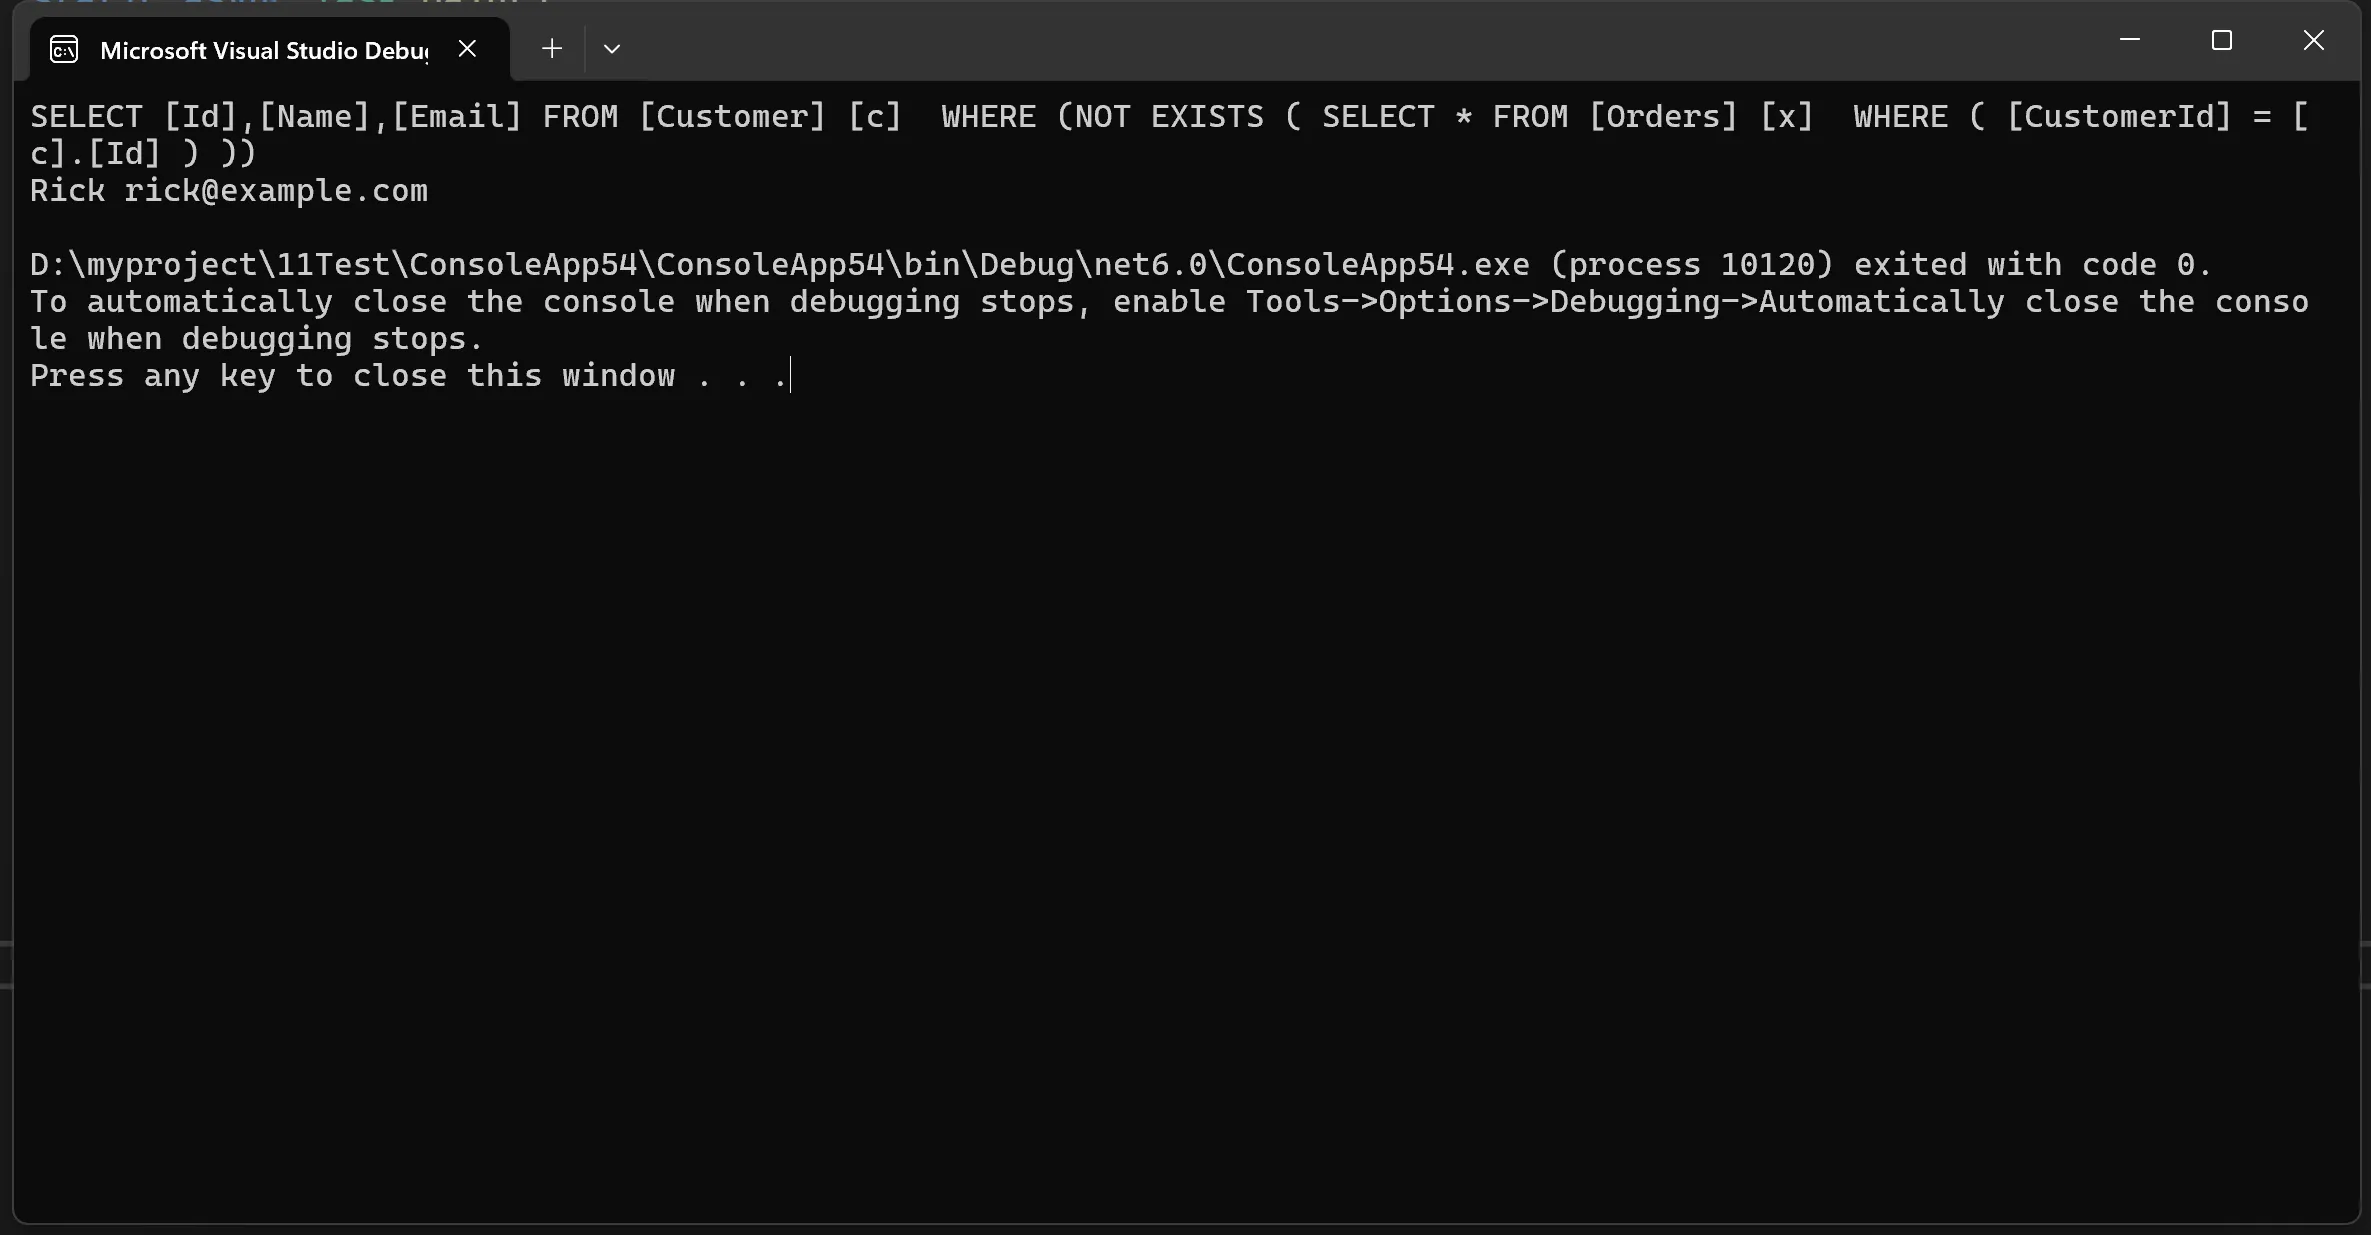Screen dimensions: 2371x1235
Task: Open a new terminal tab with plus
Action: point(552,48)
